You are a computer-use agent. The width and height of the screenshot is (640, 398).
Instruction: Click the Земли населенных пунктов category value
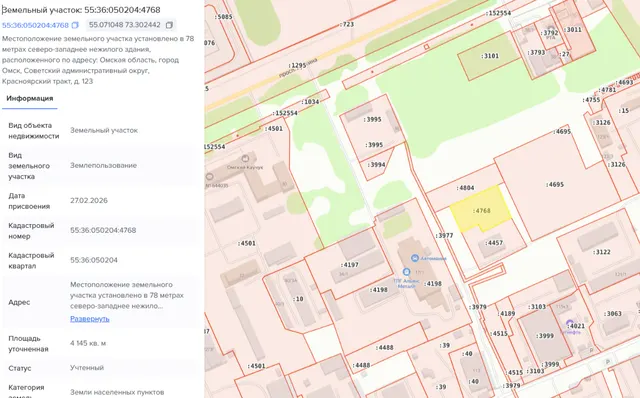point(117,393)
